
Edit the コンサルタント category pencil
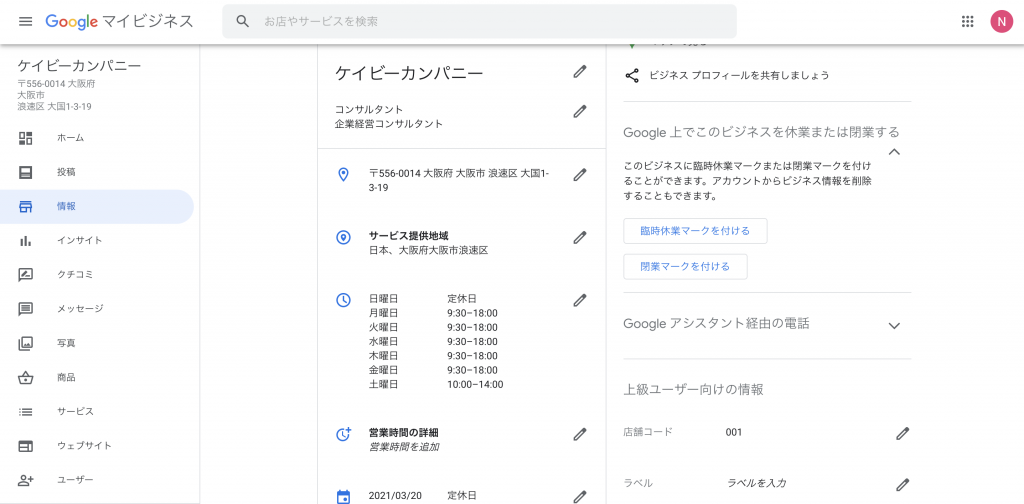click(x=580, y=112)
